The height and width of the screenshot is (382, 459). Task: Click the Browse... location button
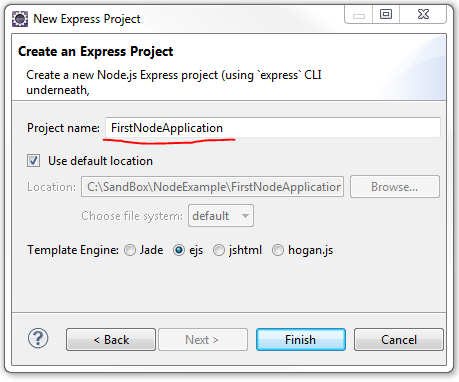pyautogui.click(x=395, y=187)
